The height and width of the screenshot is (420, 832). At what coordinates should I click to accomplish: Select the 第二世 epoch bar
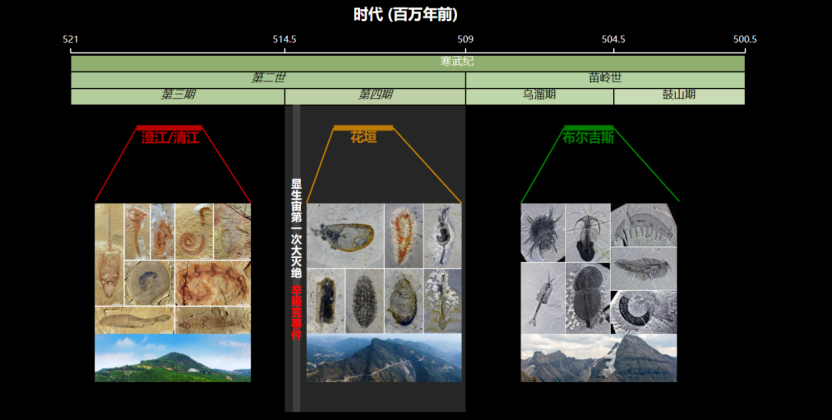(x=267, y=79)
